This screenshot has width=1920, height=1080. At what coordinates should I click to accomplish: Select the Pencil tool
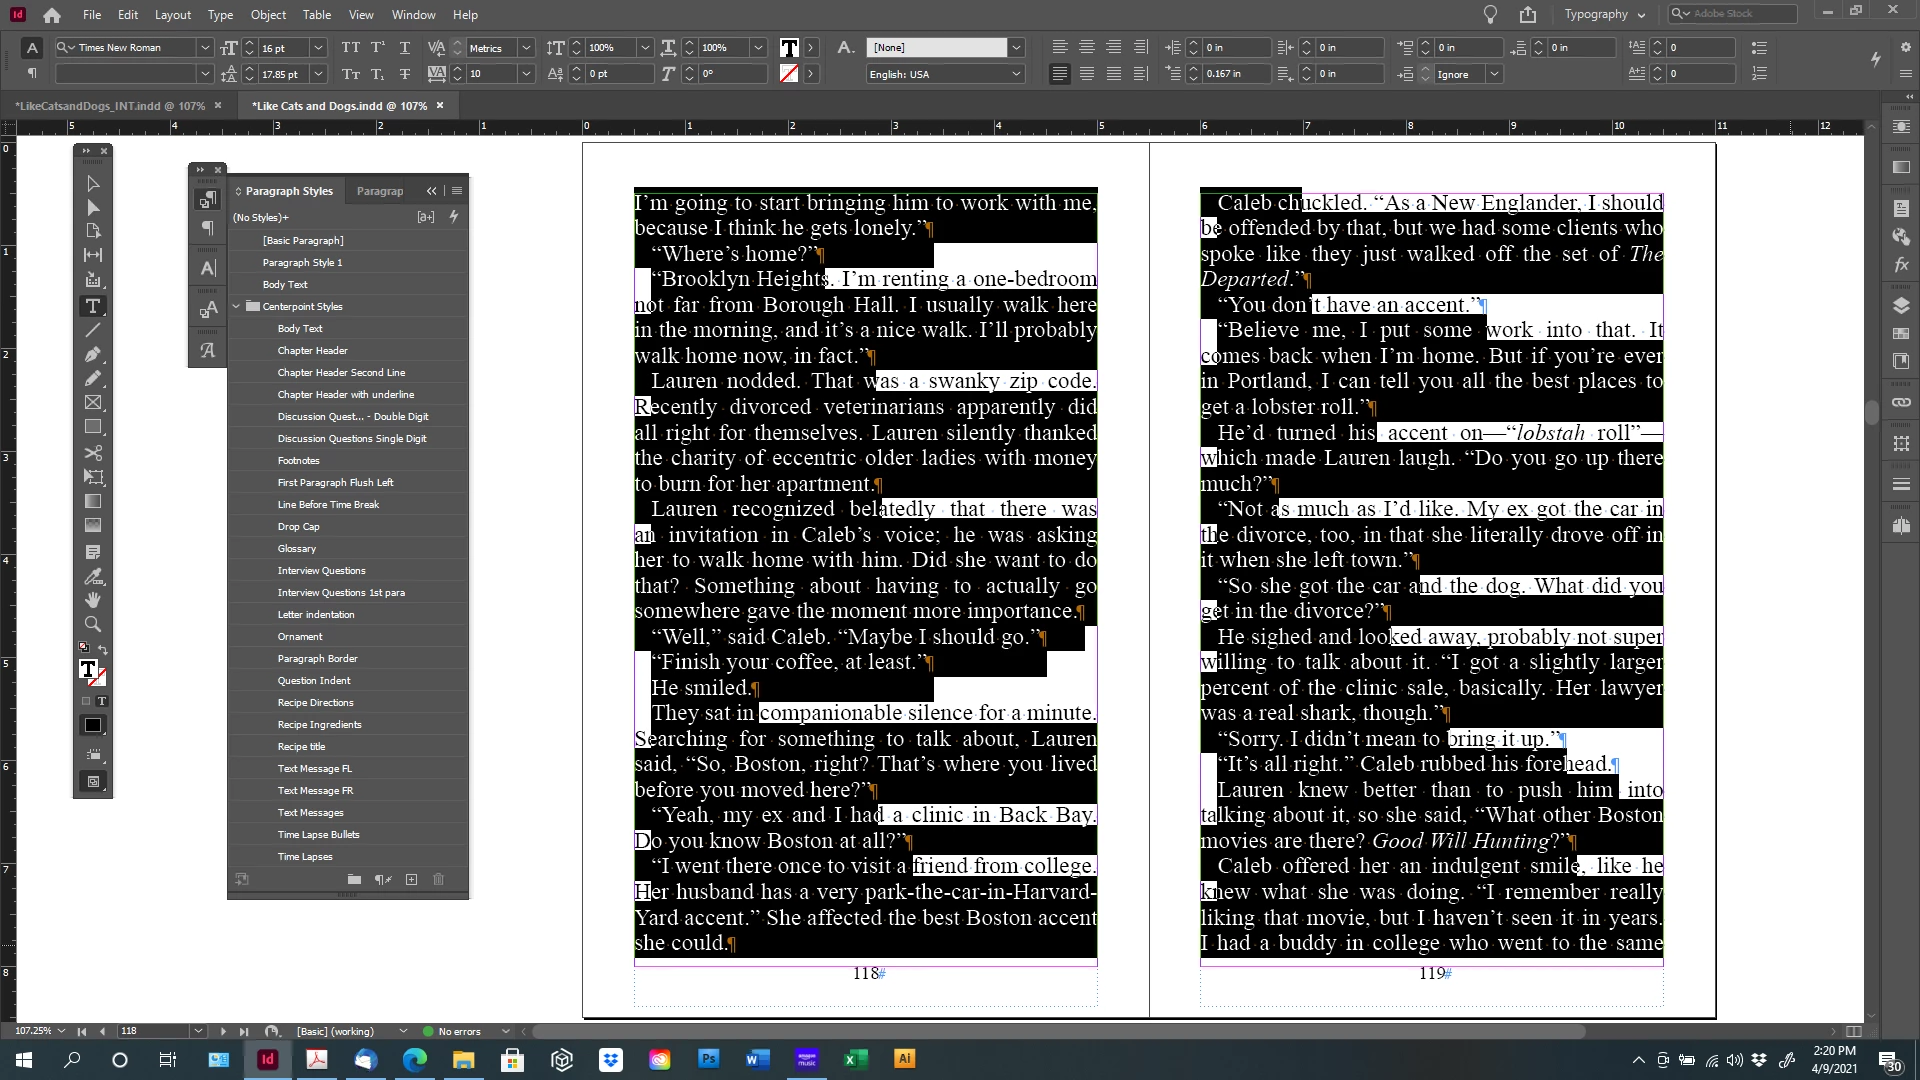pos(93,378)
